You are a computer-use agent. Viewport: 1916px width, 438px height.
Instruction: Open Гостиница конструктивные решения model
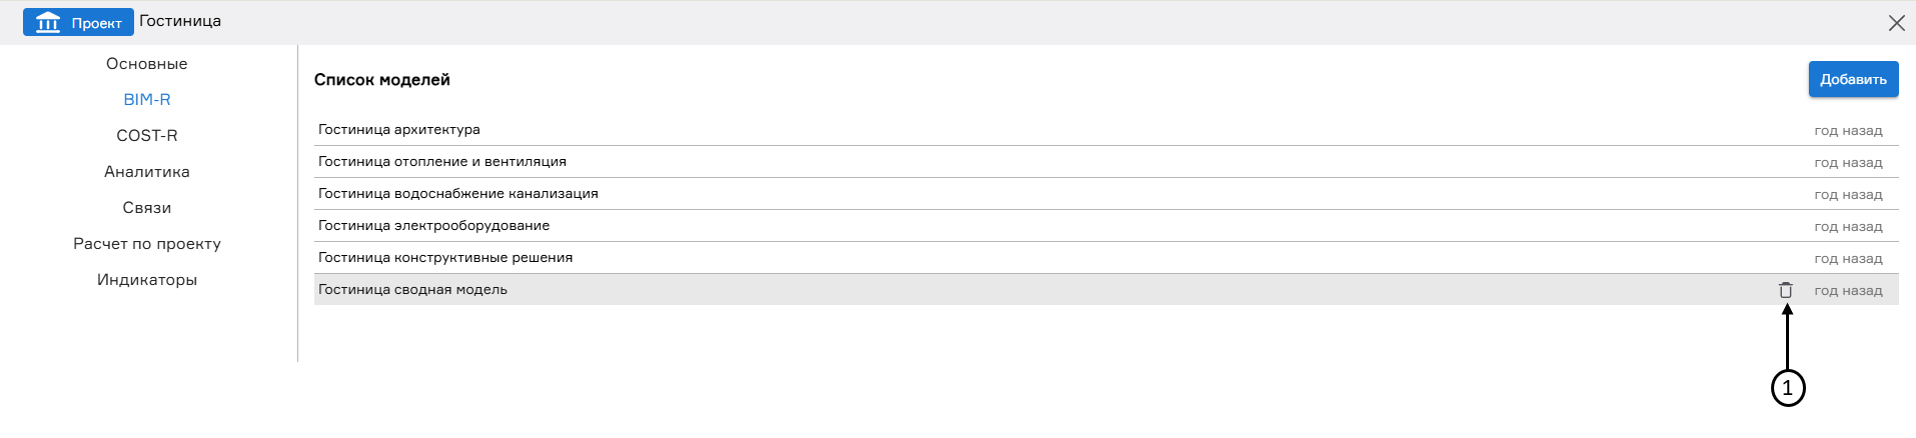click(x=445, y=258)
